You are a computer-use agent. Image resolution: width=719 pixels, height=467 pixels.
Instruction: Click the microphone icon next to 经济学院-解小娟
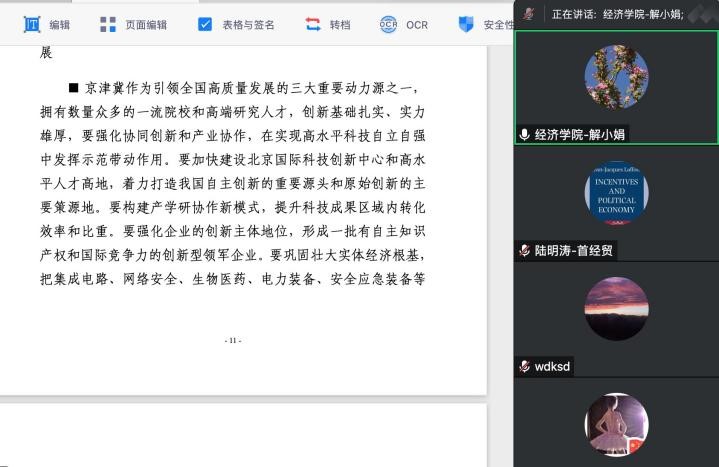tap(525, 134)
